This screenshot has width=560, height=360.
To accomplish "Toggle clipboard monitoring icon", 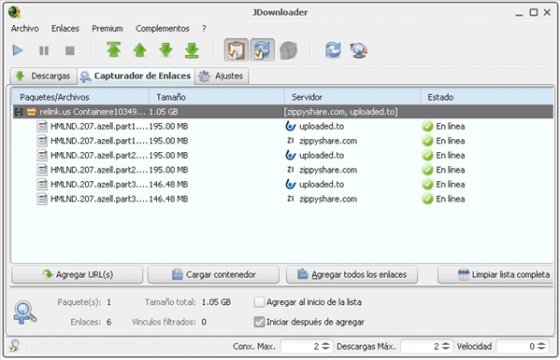I will [236, 50].
